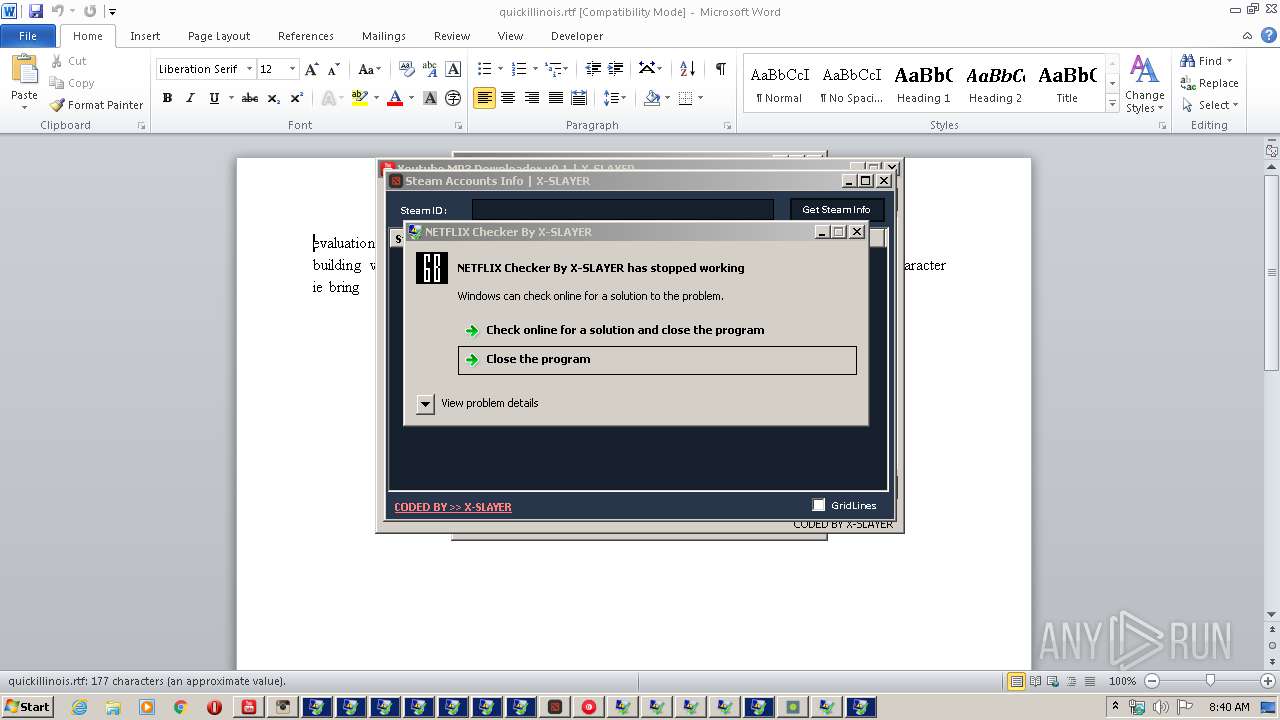Decrease paragraph indent
This screenshot has width=1280, height=720.
593,69
